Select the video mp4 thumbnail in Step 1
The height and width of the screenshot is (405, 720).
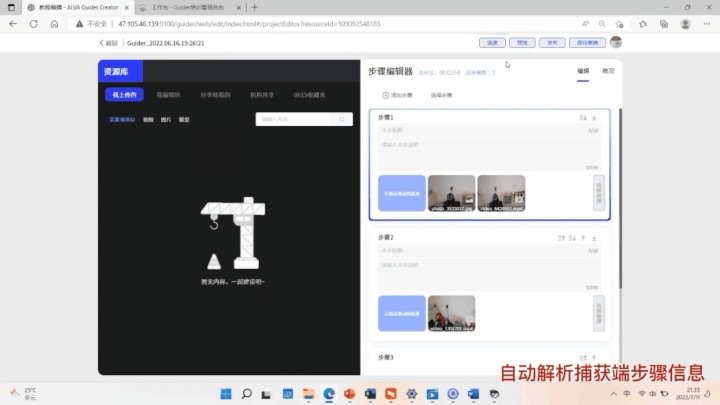[x=501, y=193]
